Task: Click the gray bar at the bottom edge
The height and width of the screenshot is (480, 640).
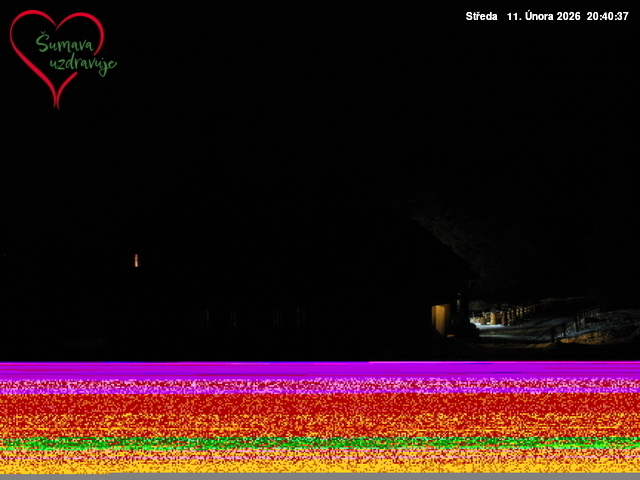Action: click(x=320, y=476)
